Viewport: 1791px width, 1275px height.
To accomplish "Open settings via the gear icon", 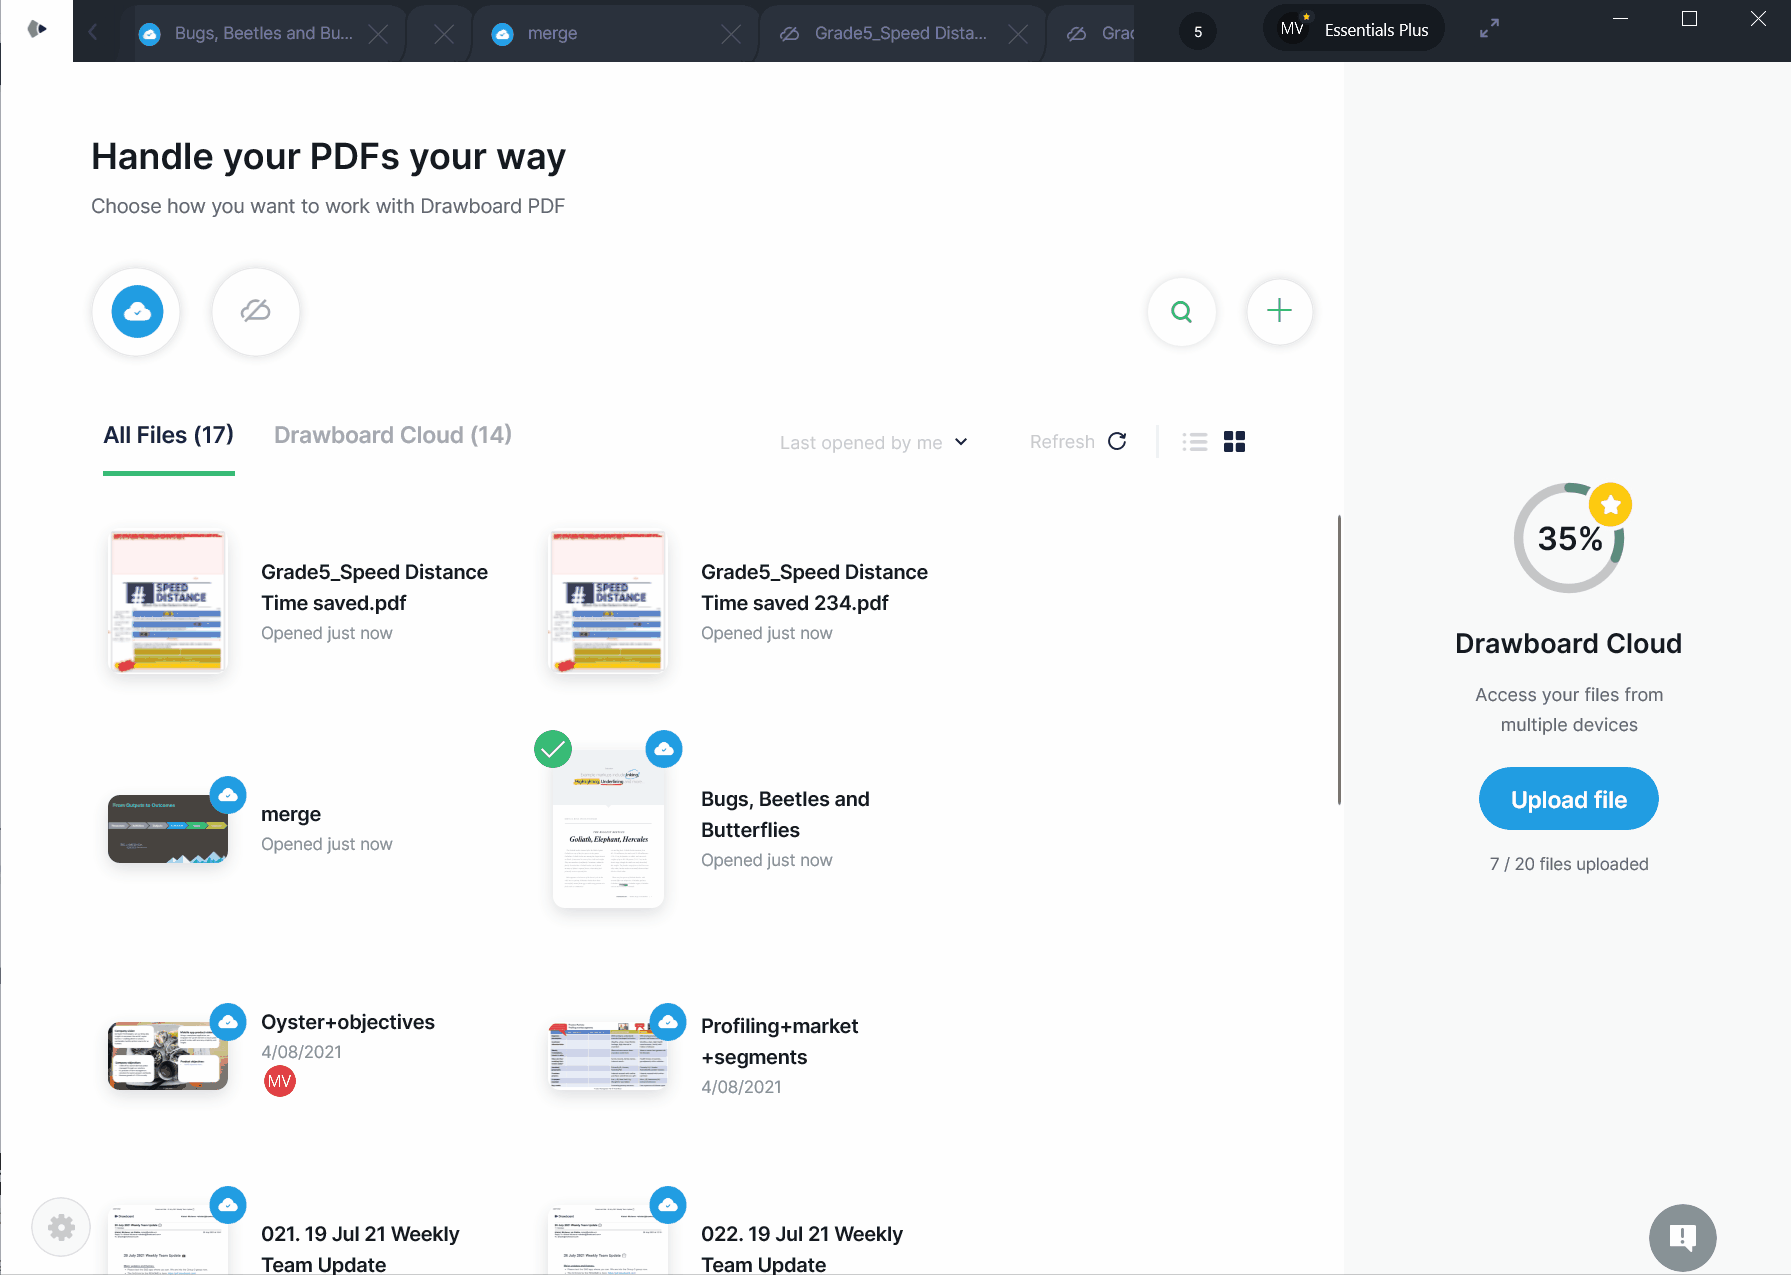I will coord(61,1227).
